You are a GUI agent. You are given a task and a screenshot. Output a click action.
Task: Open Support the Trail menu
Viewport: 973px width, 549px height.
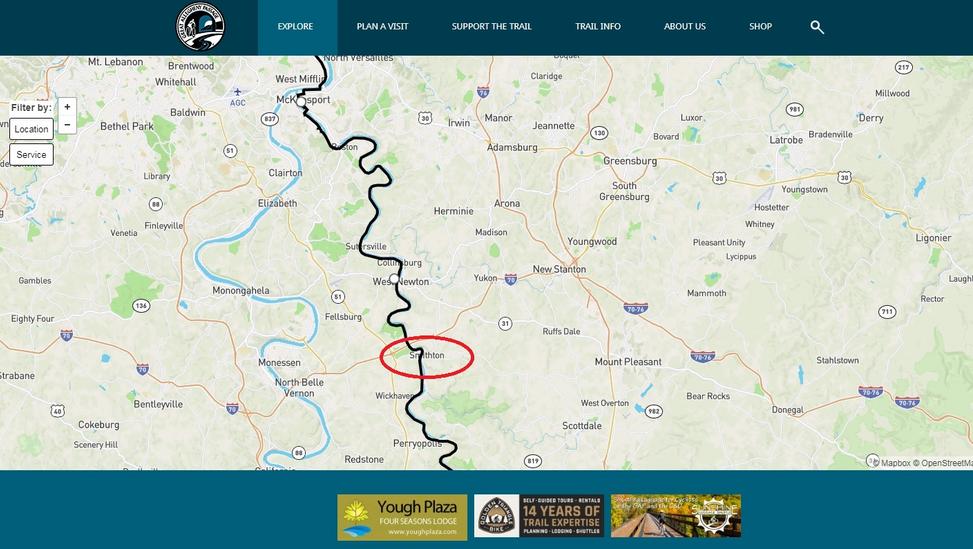(x=491, y=27)
